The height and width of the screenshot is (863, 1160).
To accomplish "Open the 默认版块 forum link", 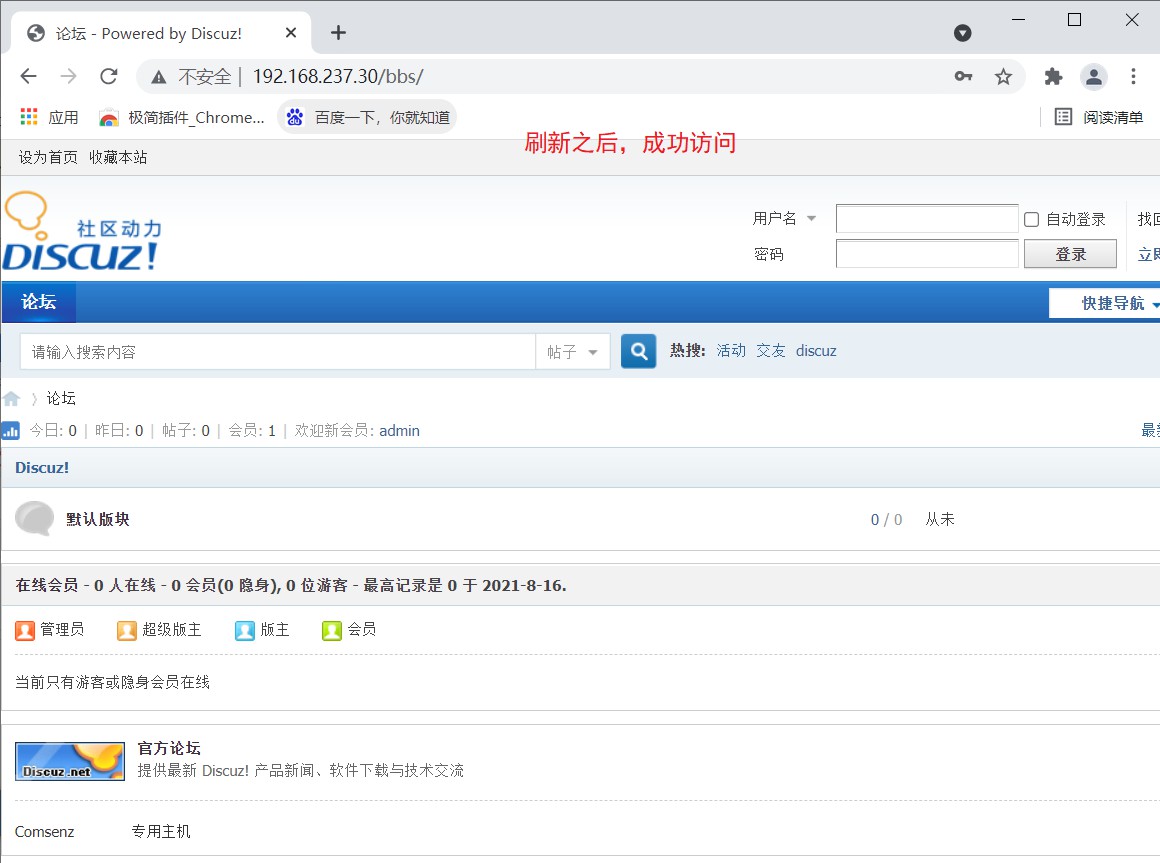I will [98, 519].
